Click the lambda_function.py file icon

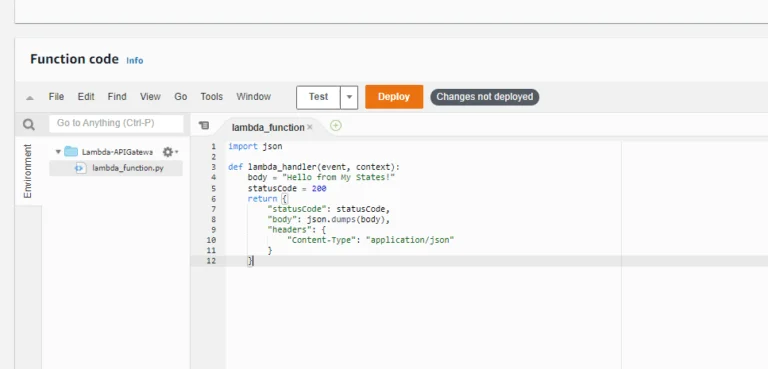point(80,168)
